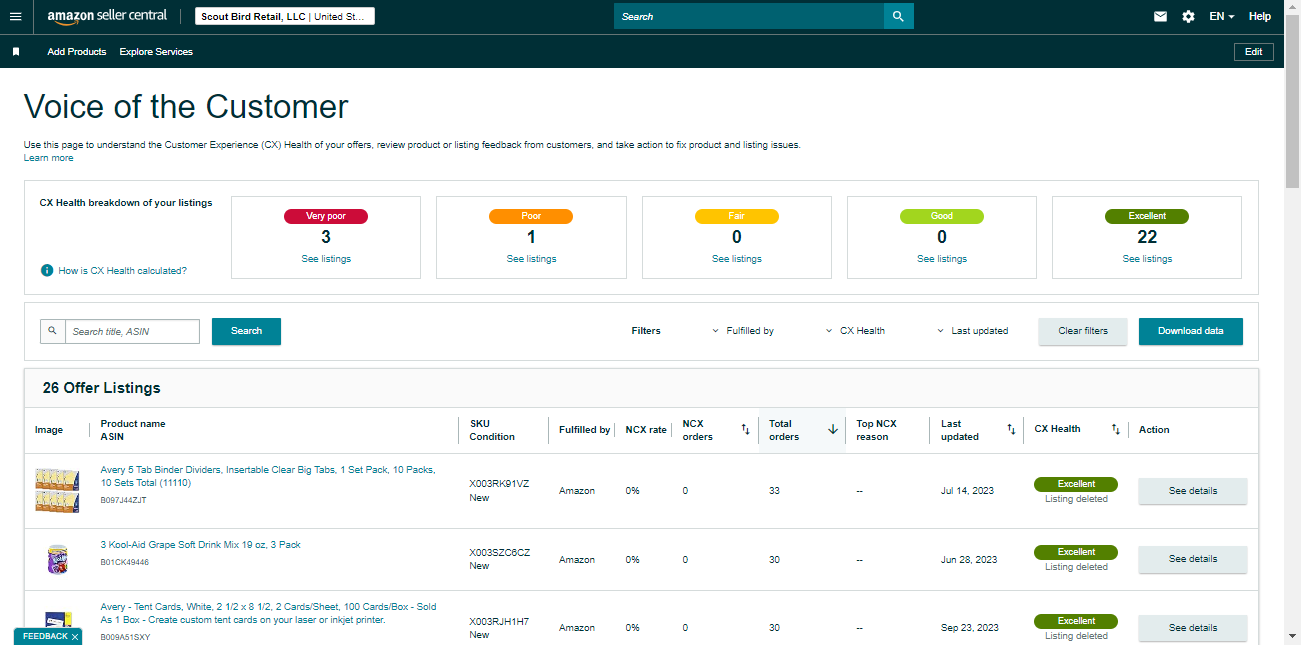See details for Avery Tent Cards row
Viewport: 1301px width, 645px height.
[1192, 628]
